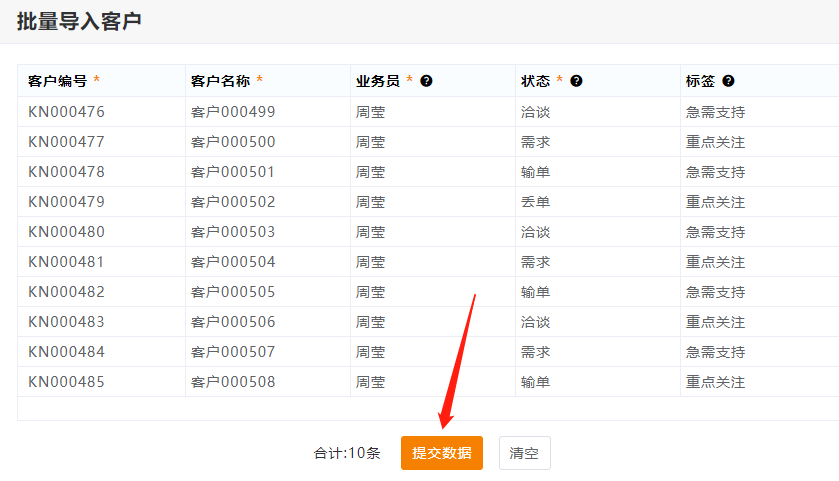The width and height of the screenshot is (839, 481).
Task: Click the help icon next to 标签
Action: (728, 81)
